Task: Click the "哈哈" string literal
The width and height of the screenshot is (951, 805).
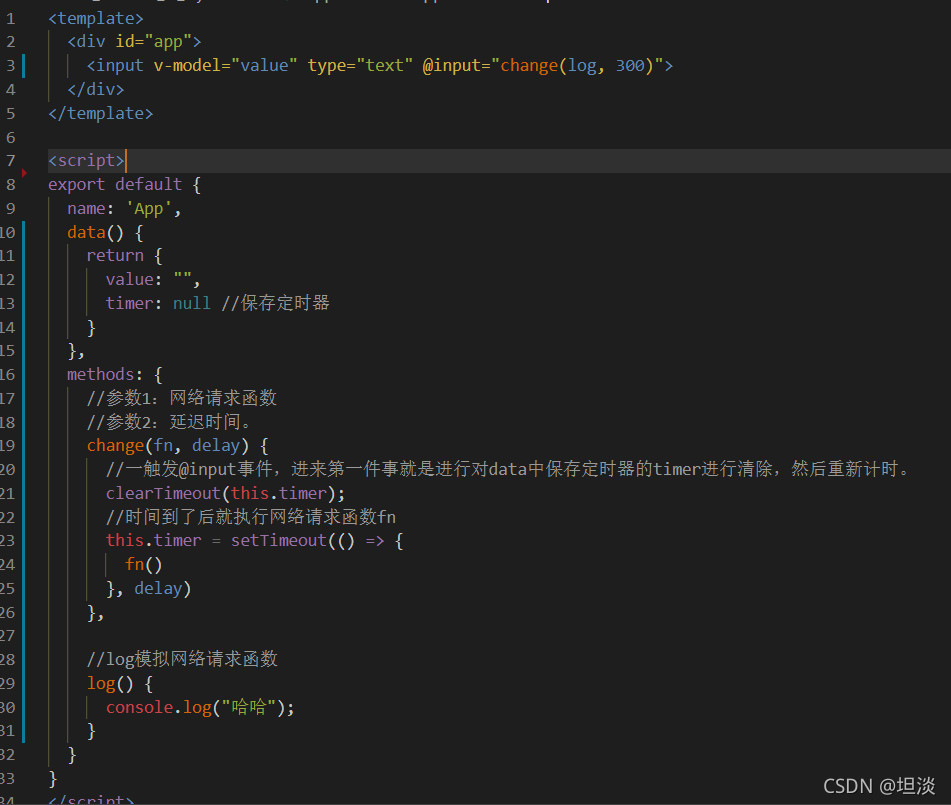Action: 249,707
